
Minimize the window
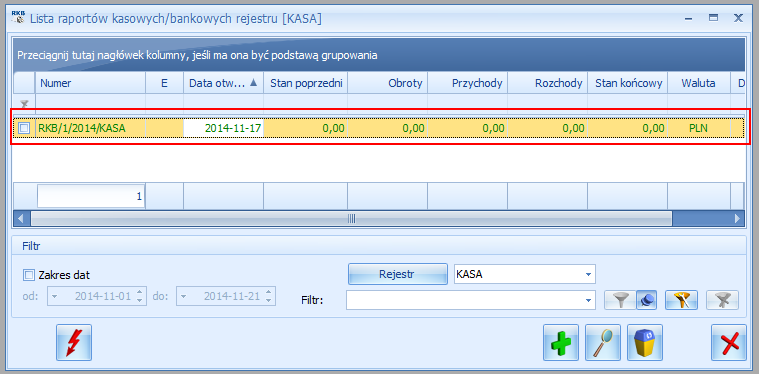(x=688, y=18)
